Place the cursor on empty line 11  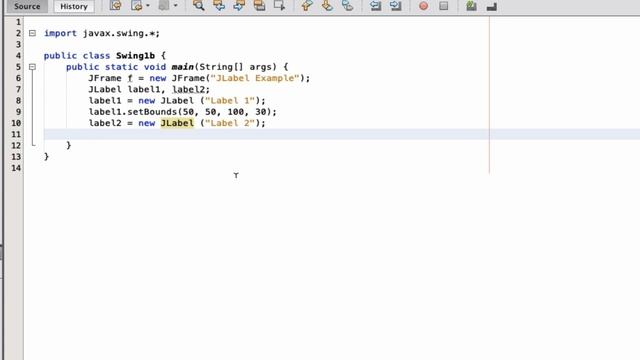point(342,134)
